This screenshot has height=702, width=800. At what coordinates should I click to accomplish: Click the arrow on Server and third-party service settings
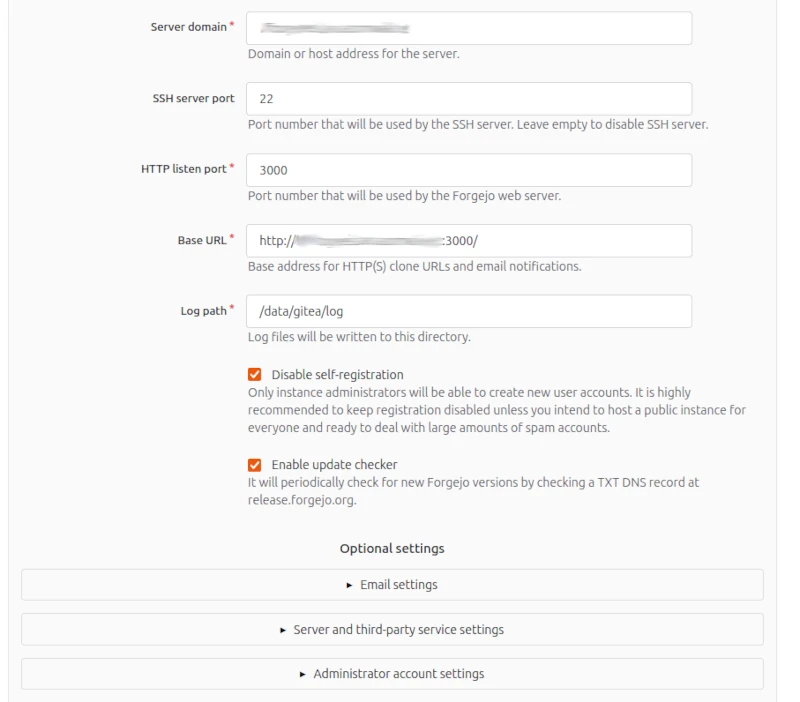(x=282, y=629)
